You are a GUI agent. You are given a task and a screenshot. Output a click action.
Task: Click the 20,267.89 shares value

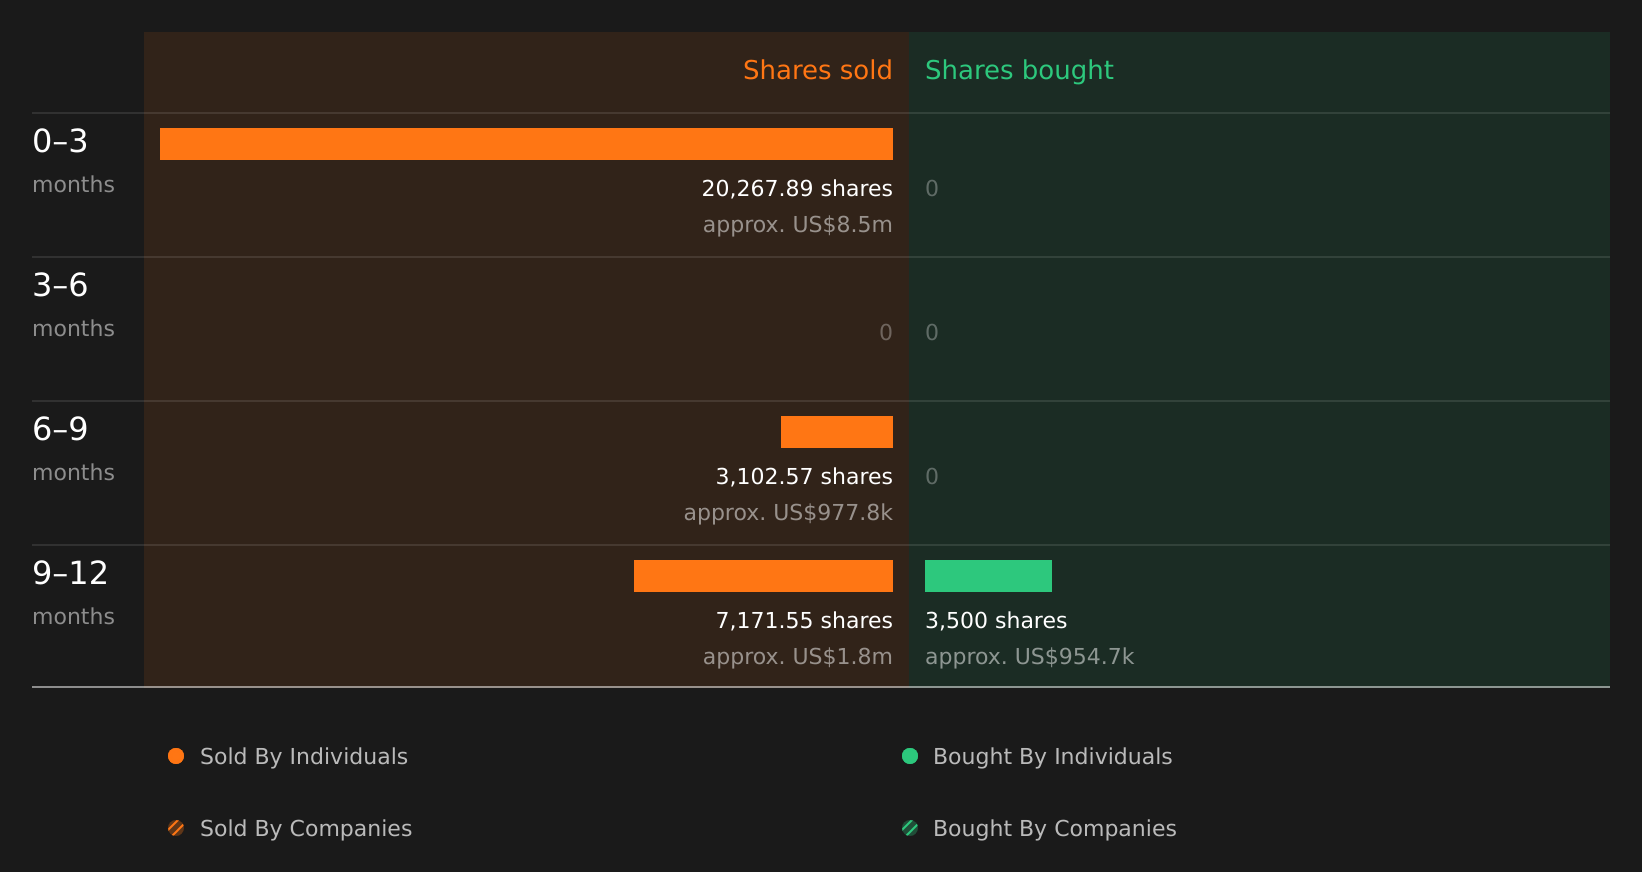[x=797, y=189]
